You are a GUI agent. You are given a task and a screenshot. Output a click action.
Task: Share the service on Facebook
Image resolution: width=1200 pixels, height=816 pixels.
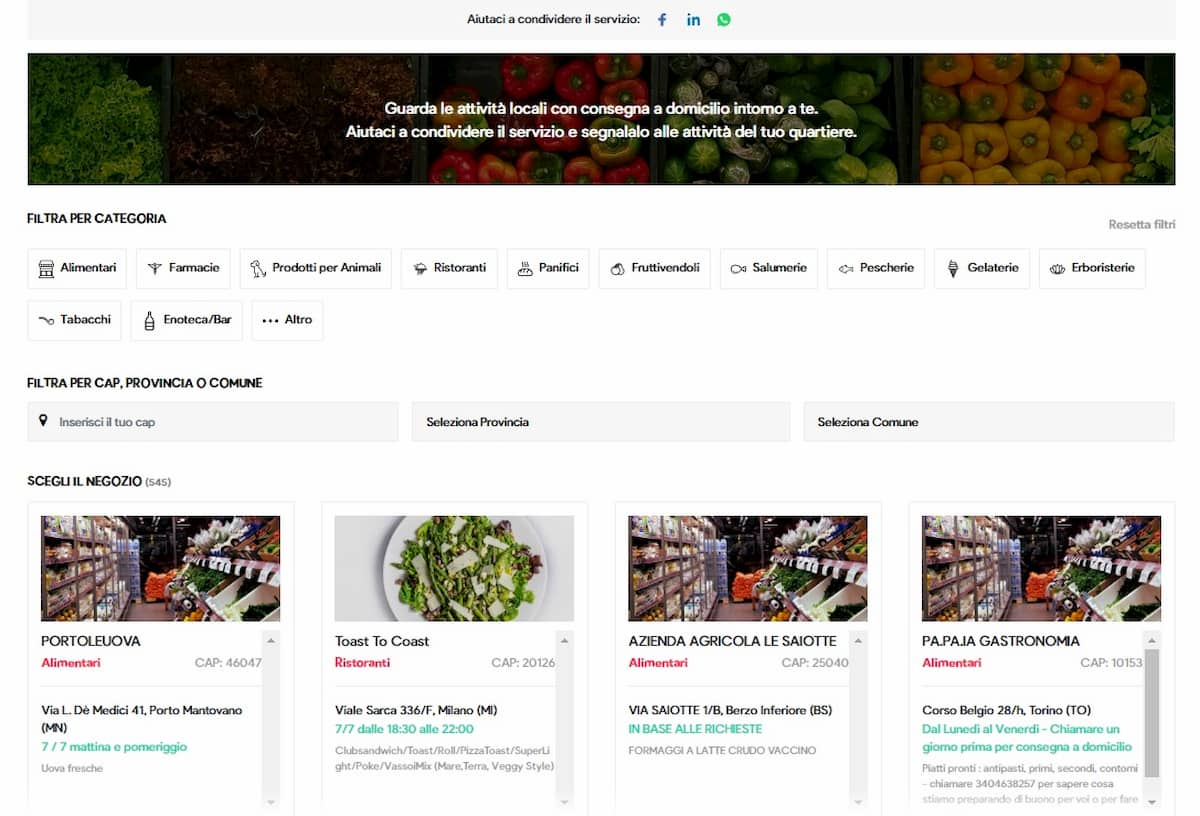662,20
